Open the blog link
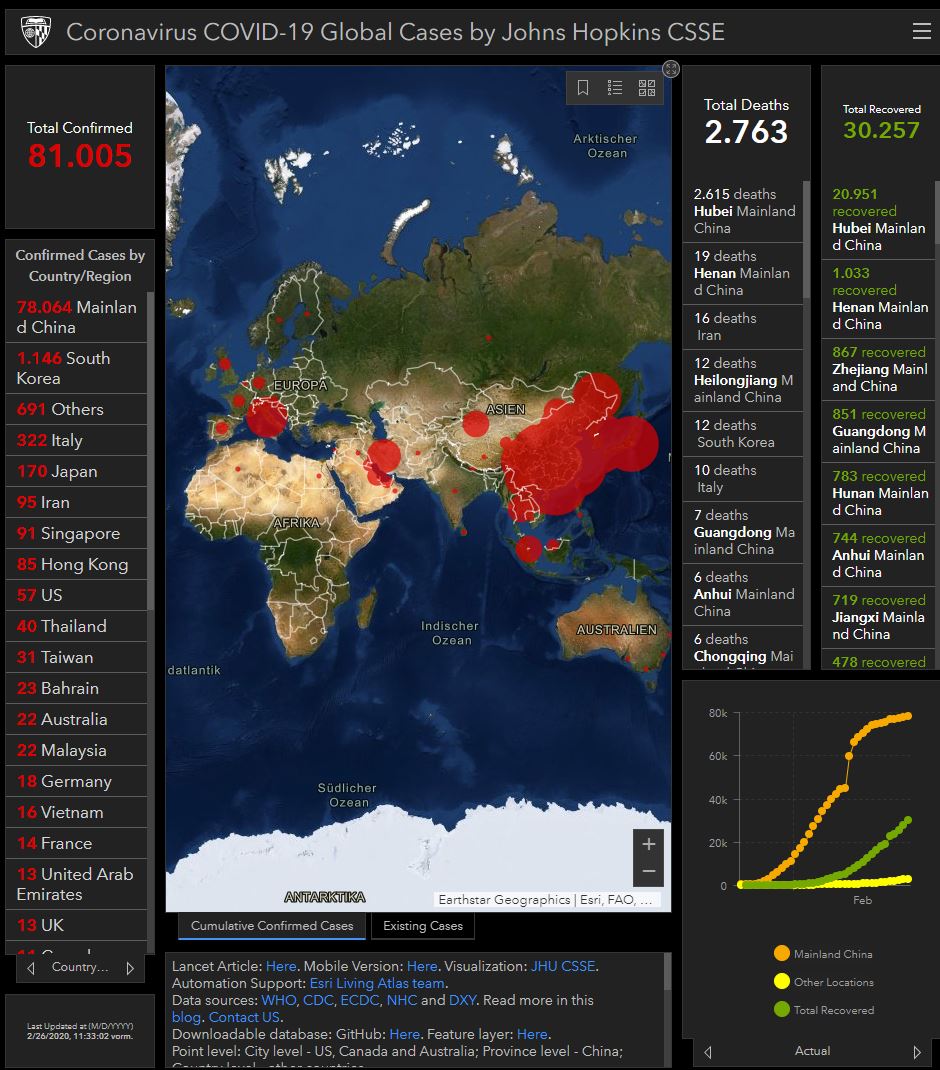Image resolution: width=940 pixels, height=1070 pixels. (186, 1017)
